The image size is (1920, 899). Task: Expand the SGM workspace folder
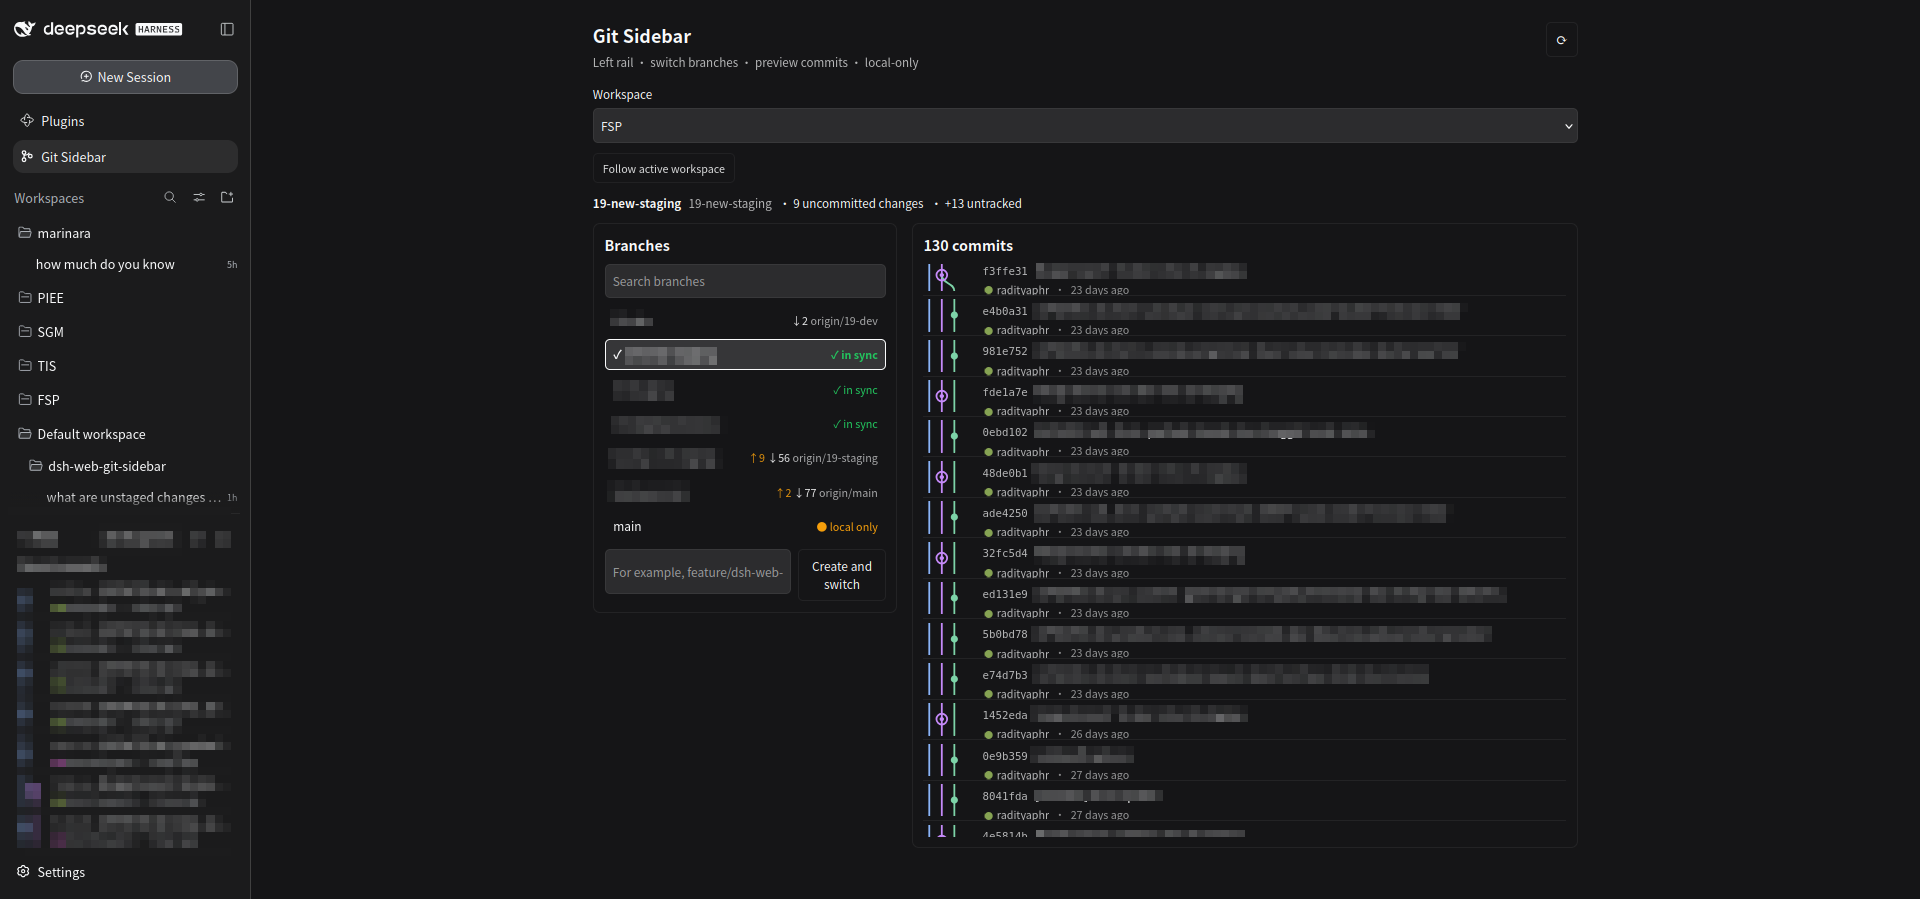[x=125, y=332]
